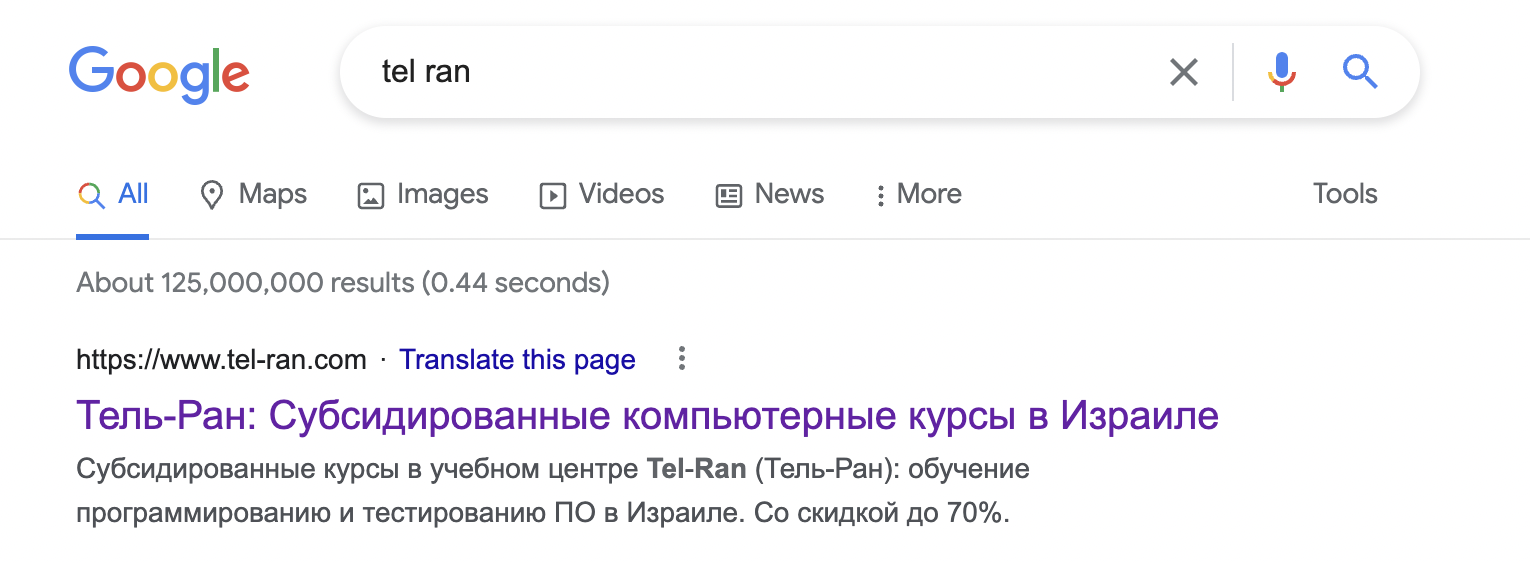Click the News newspaper icon
Screen dimensions: 1530x563
tap(729, 195)
